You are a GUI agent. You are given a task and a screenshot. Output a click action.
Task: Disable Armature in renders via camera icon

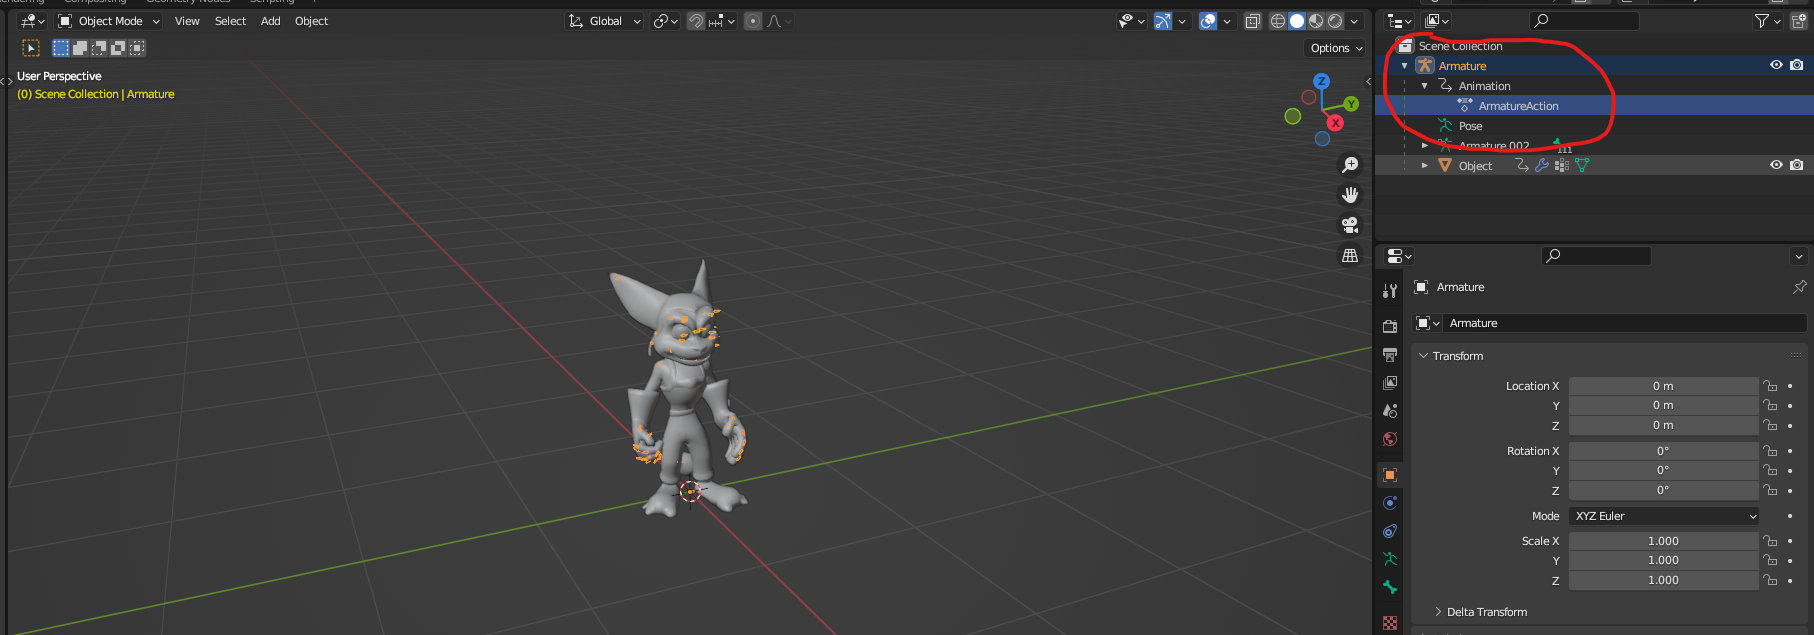coord(1797,65)
